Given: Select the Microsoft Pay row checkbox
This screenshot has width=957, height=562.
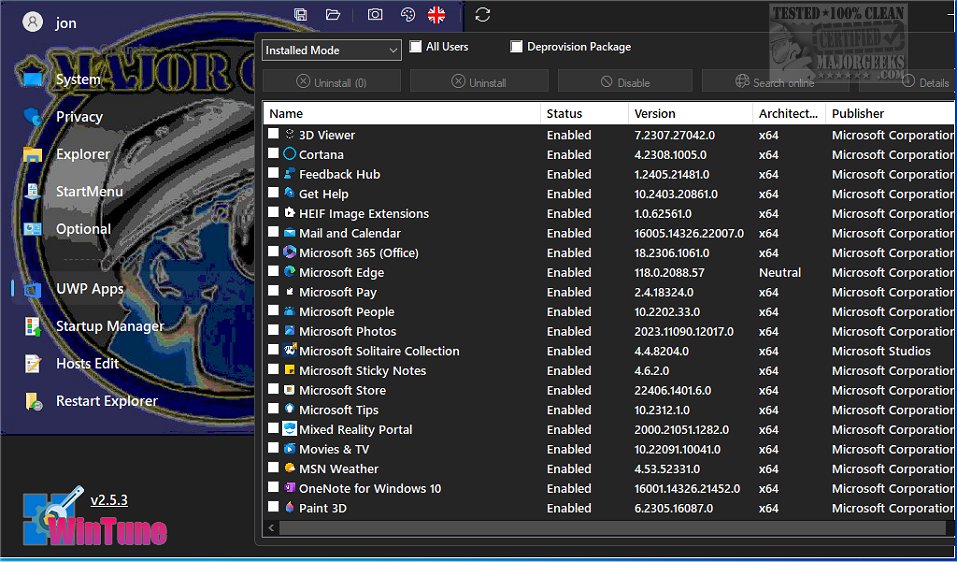Looking at the screenshot, I should (x=273, y=290).
